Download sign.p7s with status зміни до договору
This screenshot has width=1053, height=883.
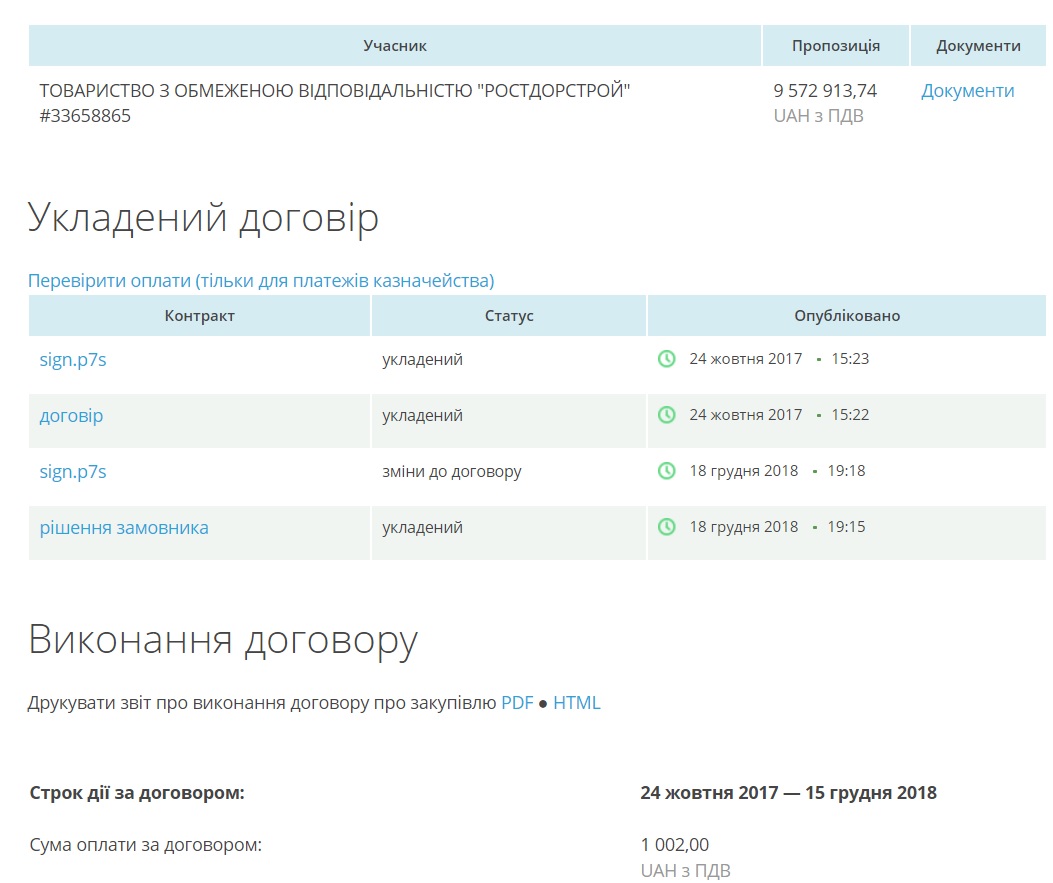[73, 472]
